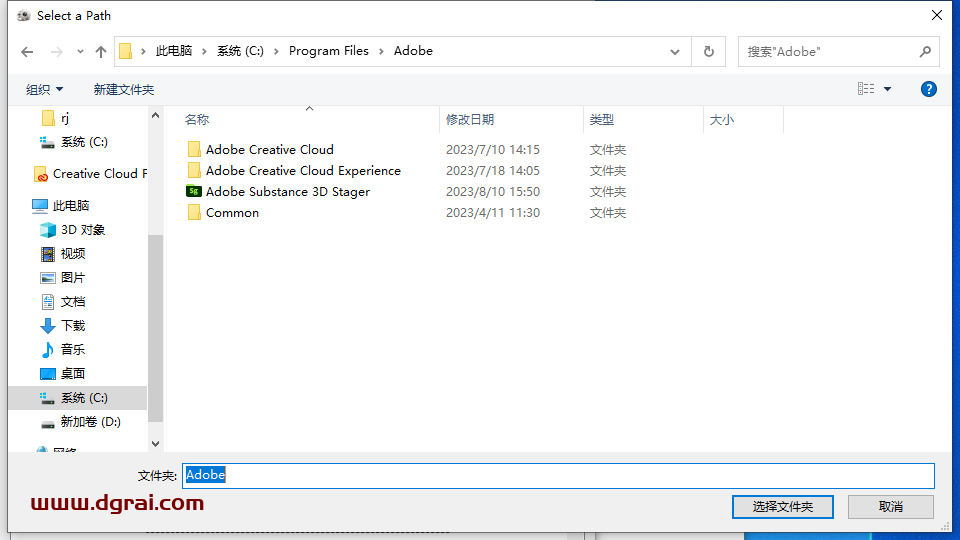Open 文档 folder in sidebar
The width and height of the screenshot is (960, 540).
pos(62,301)
